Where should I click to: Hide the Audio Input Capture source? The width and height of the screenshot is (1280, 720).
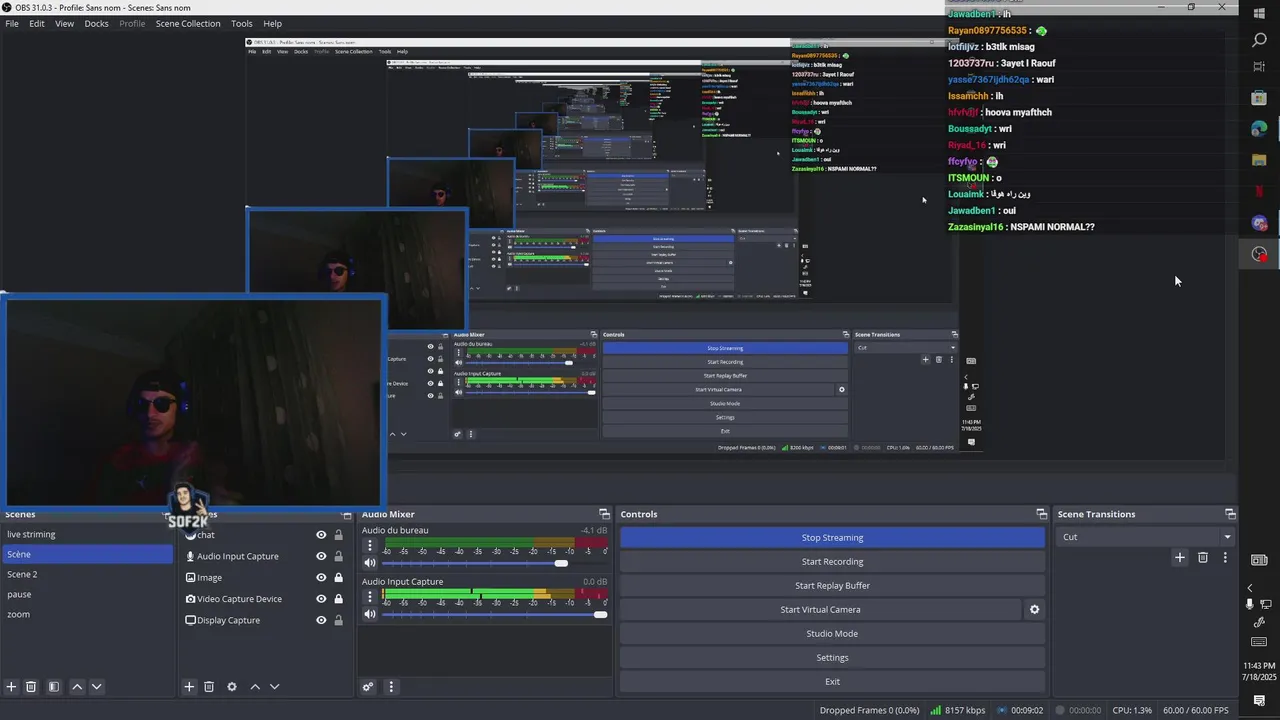coord(321,556)
